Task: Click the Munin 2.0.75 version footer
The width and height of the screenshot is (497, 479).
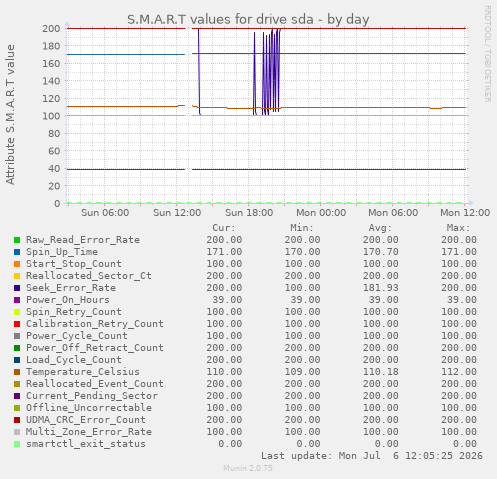Action: coord(248,468)
